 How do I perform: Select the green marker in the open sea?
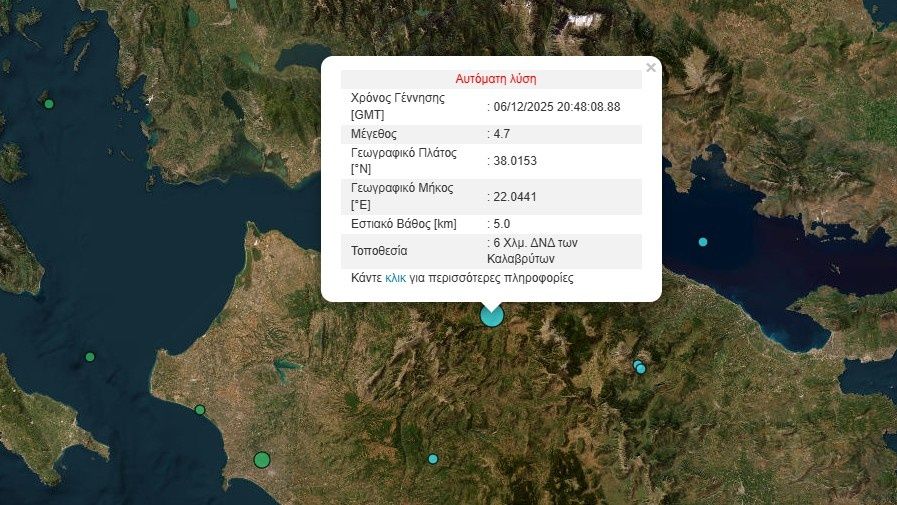(90, 357)
